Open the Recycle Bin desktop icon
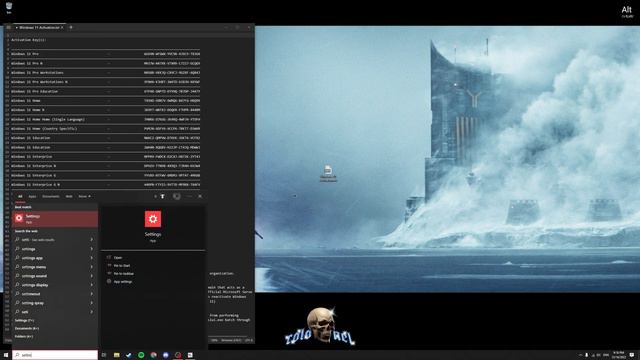The width and height of the screenshot is (640, 360). (x=9, y=8)
